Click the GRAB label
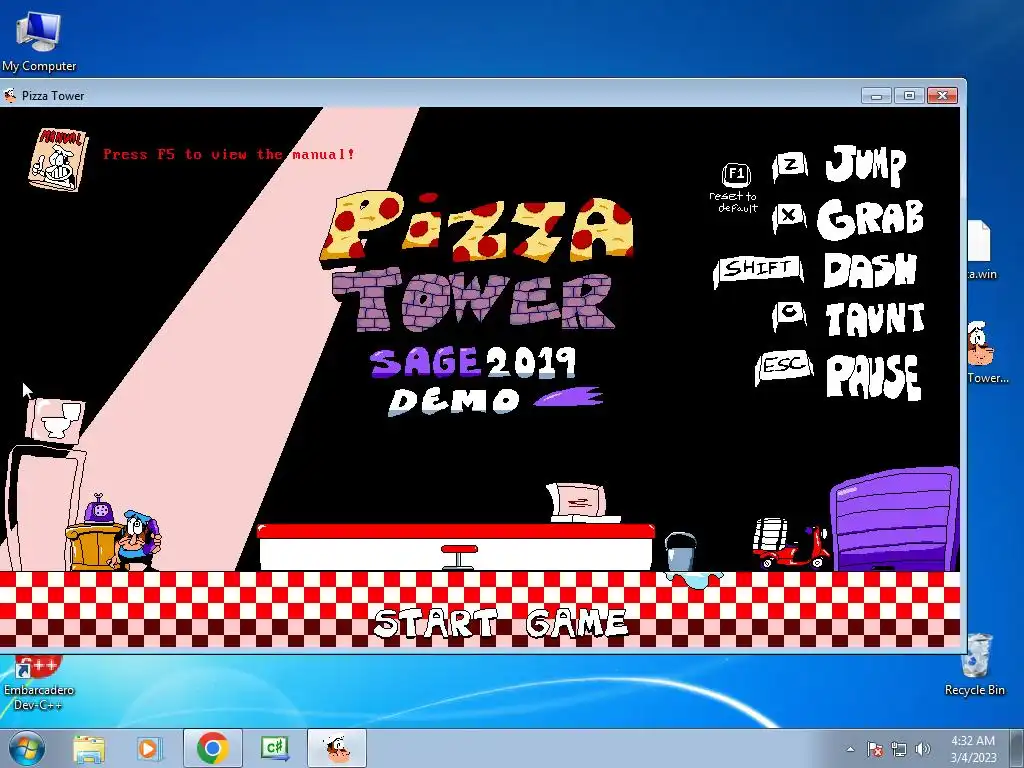1024x768 pixels. (871, 218)
